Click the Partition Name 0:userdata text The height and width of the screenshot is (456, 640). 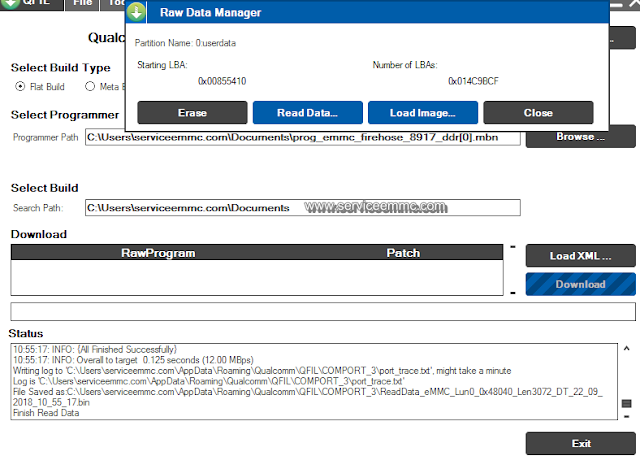[x=185, y=43]
